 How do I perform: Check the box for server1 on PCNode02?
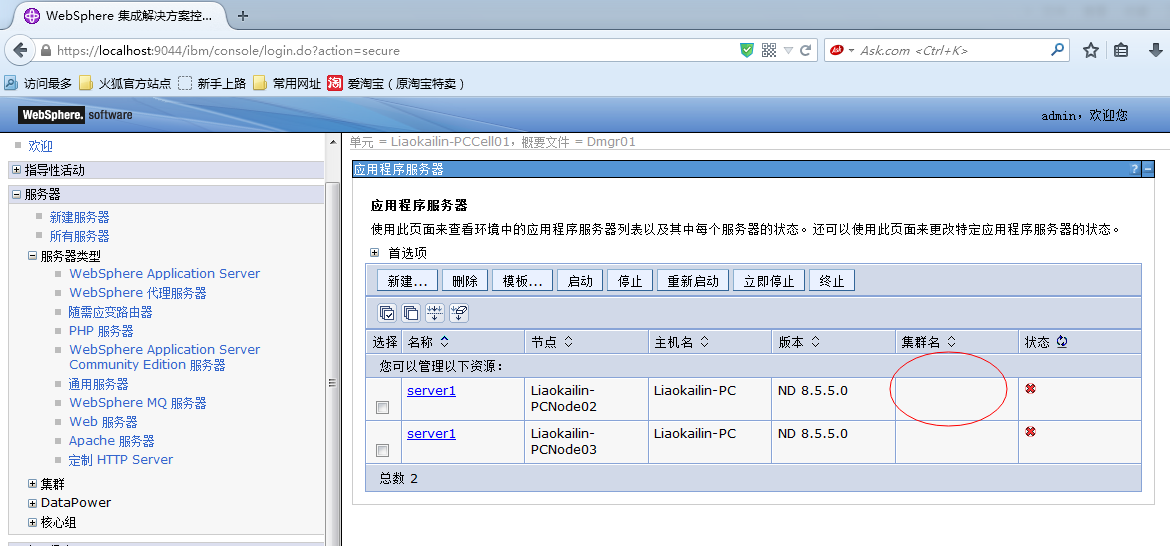pyautogui.click(x=383, y=407)
